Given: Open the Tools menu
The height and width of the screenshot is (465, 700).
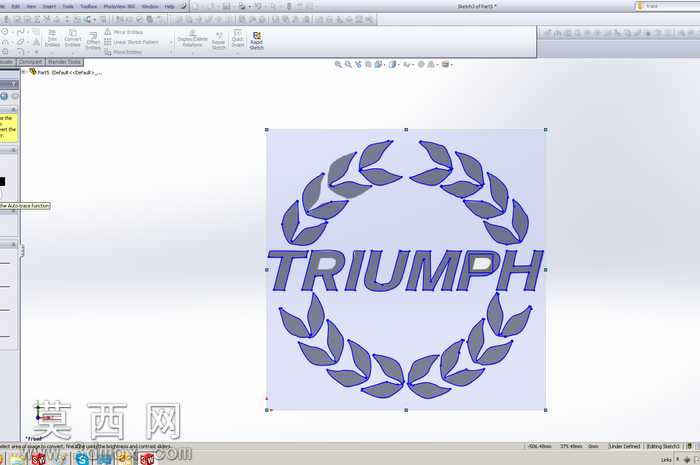Looking at the screenshot, I should pos(68,6).
